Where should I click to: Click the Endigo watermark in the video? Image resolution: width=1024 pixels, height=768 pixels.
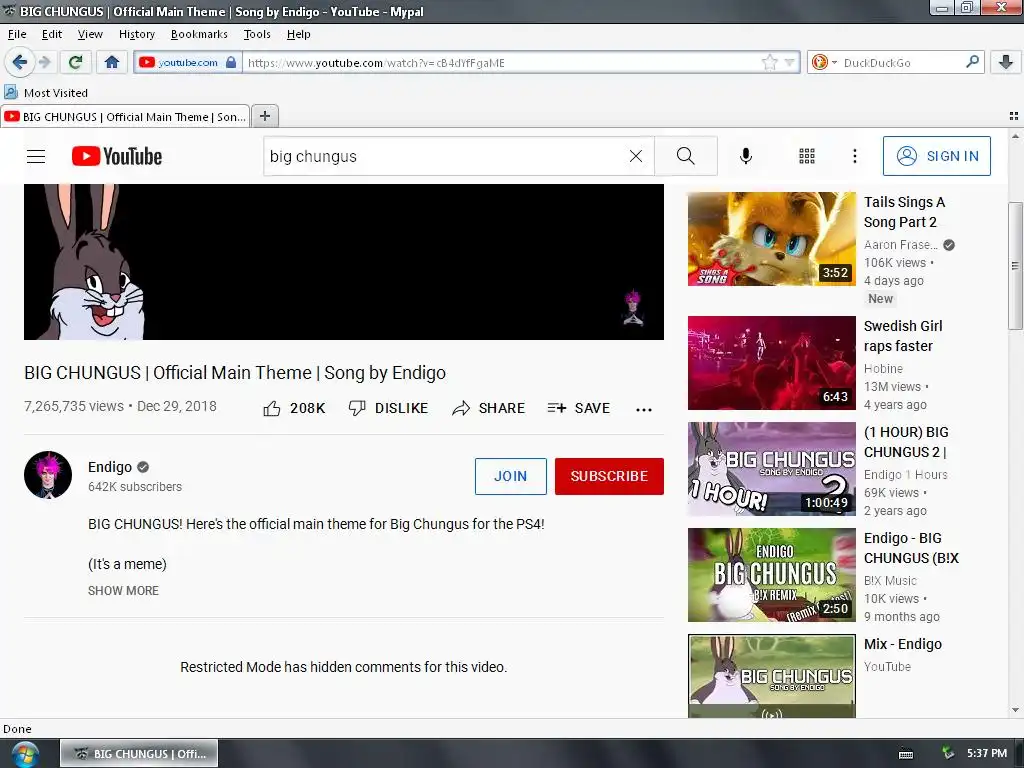pos(632,308)
